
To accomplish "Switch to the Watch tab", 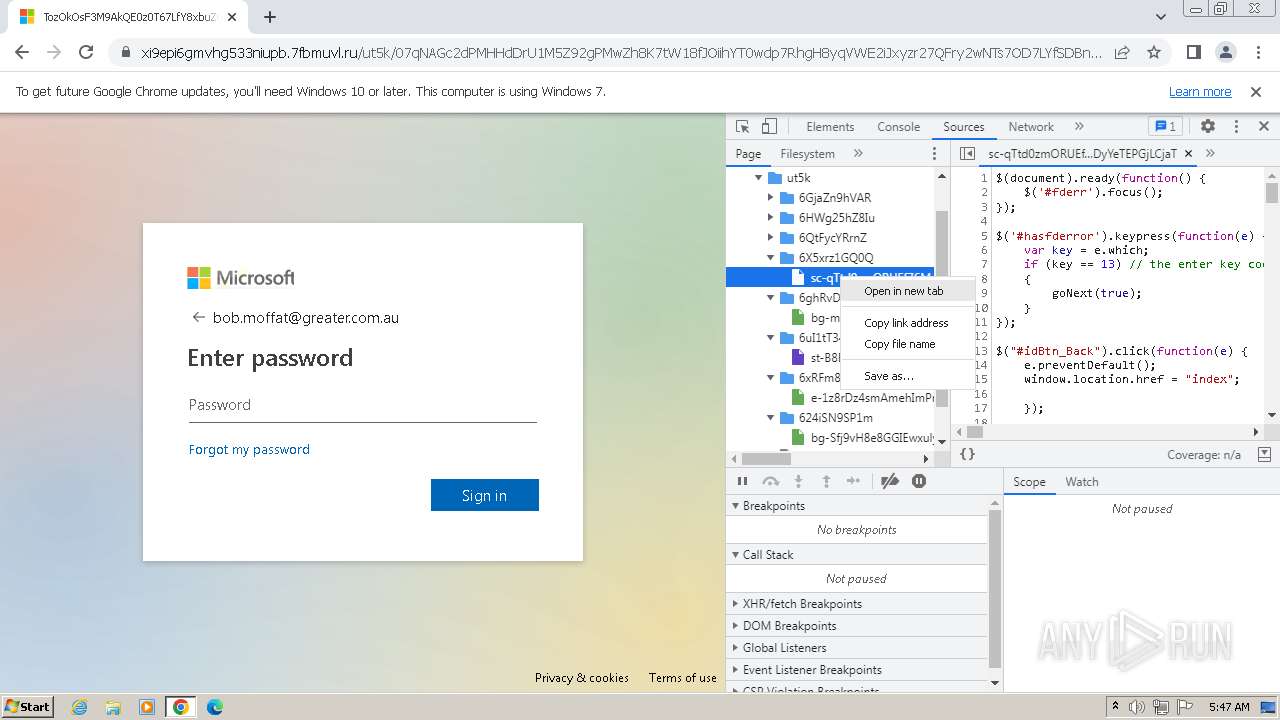I will [x=1082, y=482].
